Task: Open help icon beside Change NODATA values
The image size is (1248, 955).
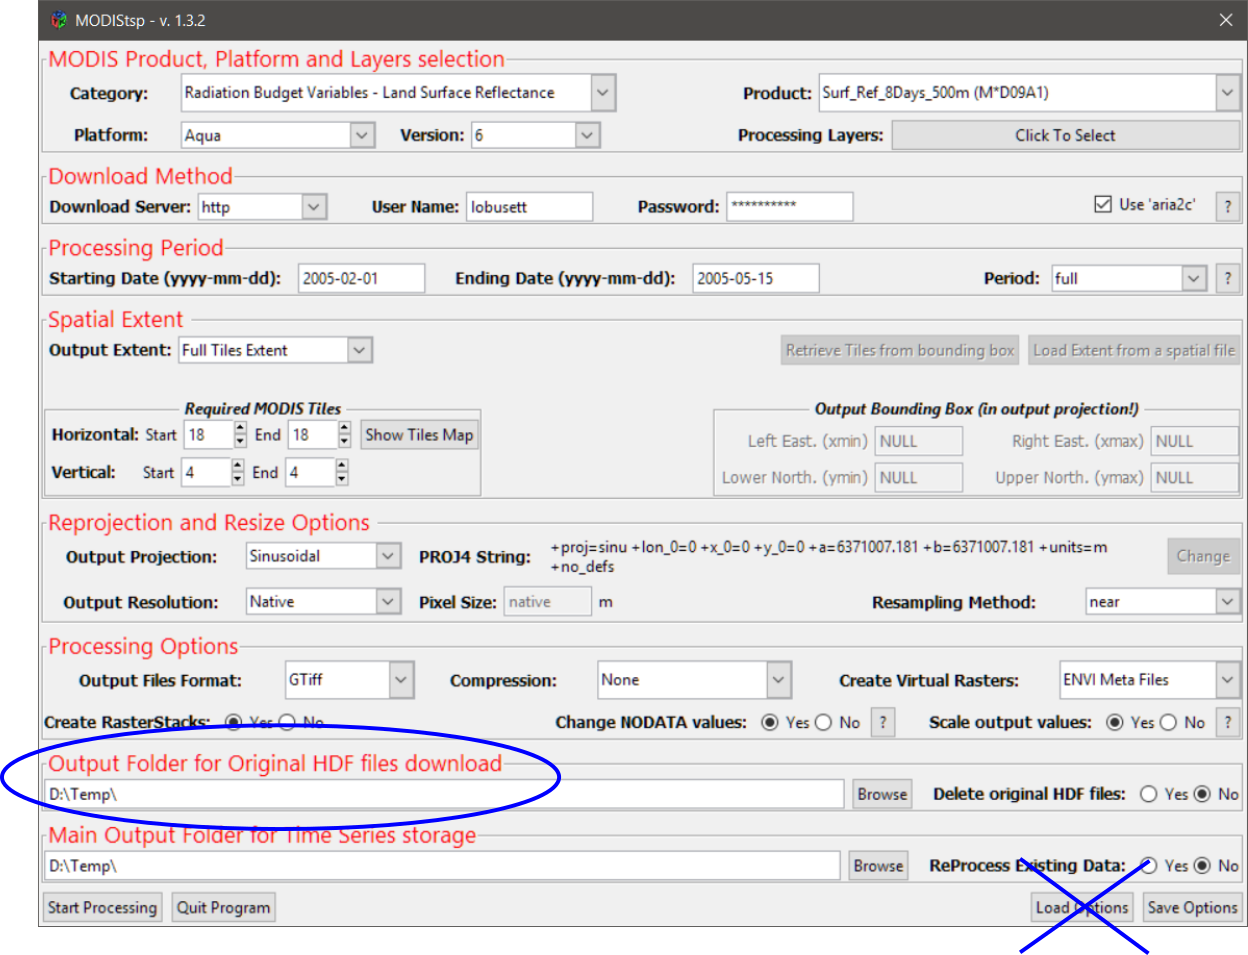Action: 882,722
